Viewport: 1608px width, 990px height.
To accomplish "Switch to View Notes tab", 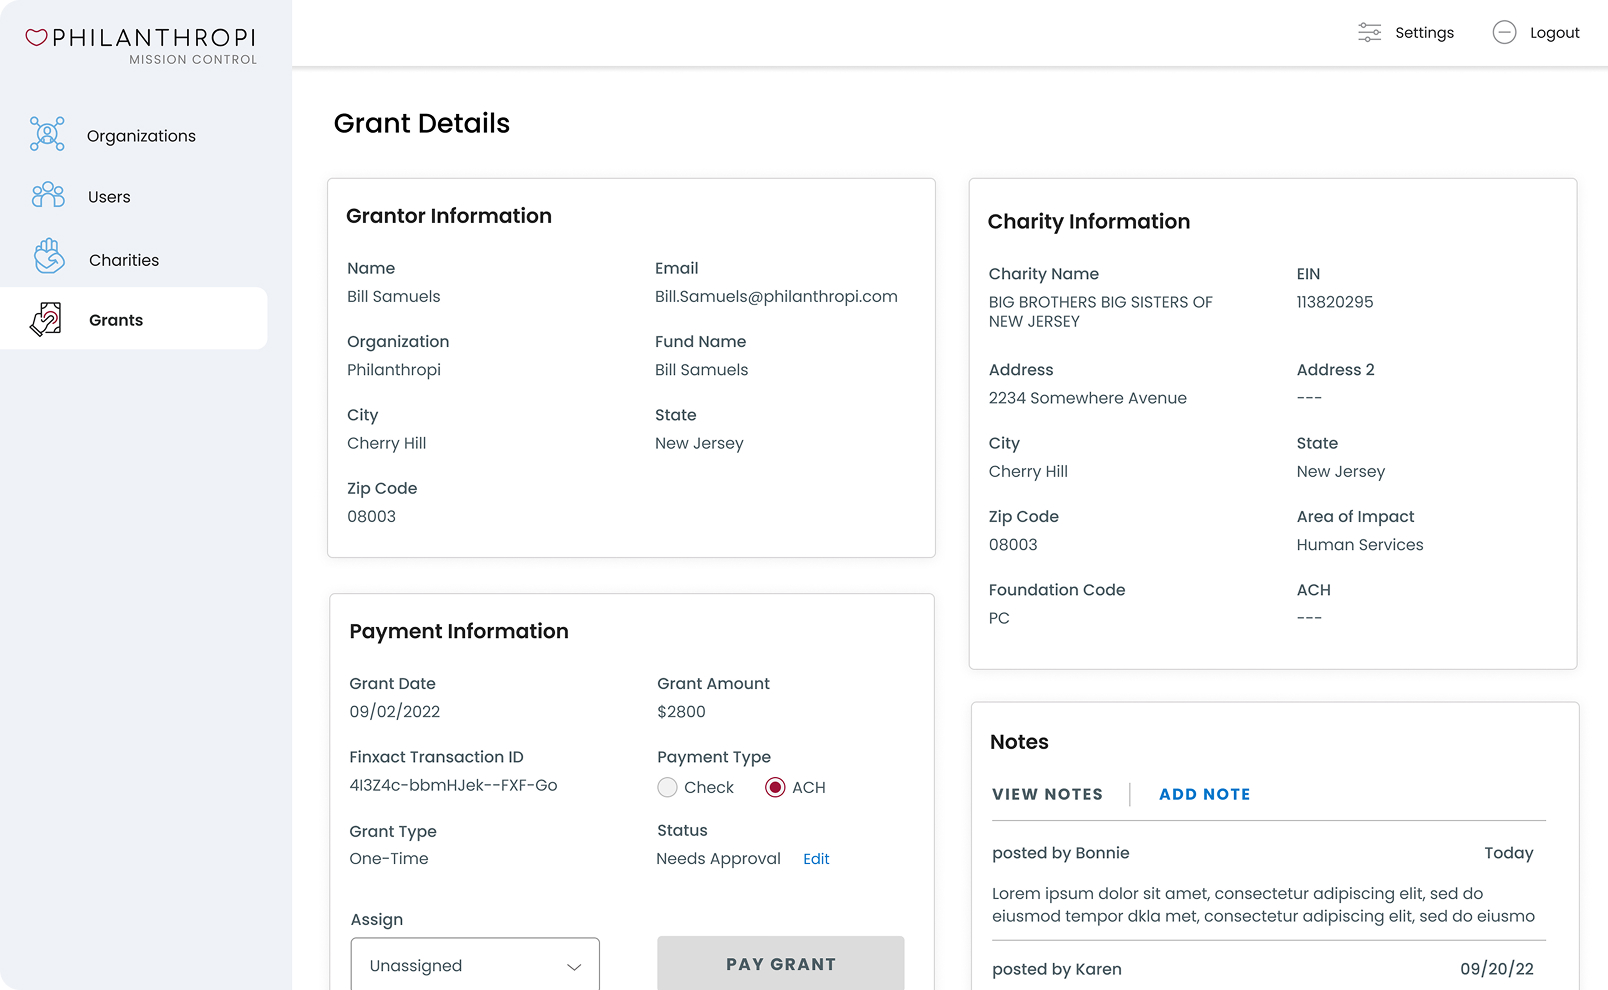I will 1047,794.
